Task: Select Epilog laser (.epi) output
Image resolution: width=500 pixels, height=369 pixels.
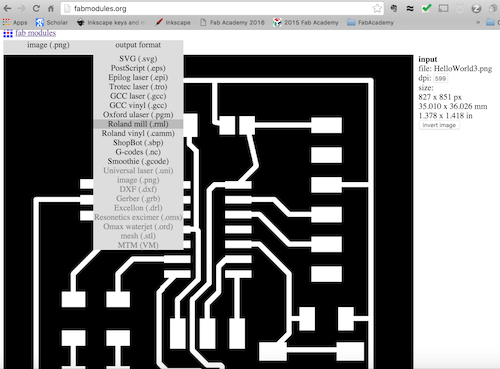Action: [x=138, y=77]
